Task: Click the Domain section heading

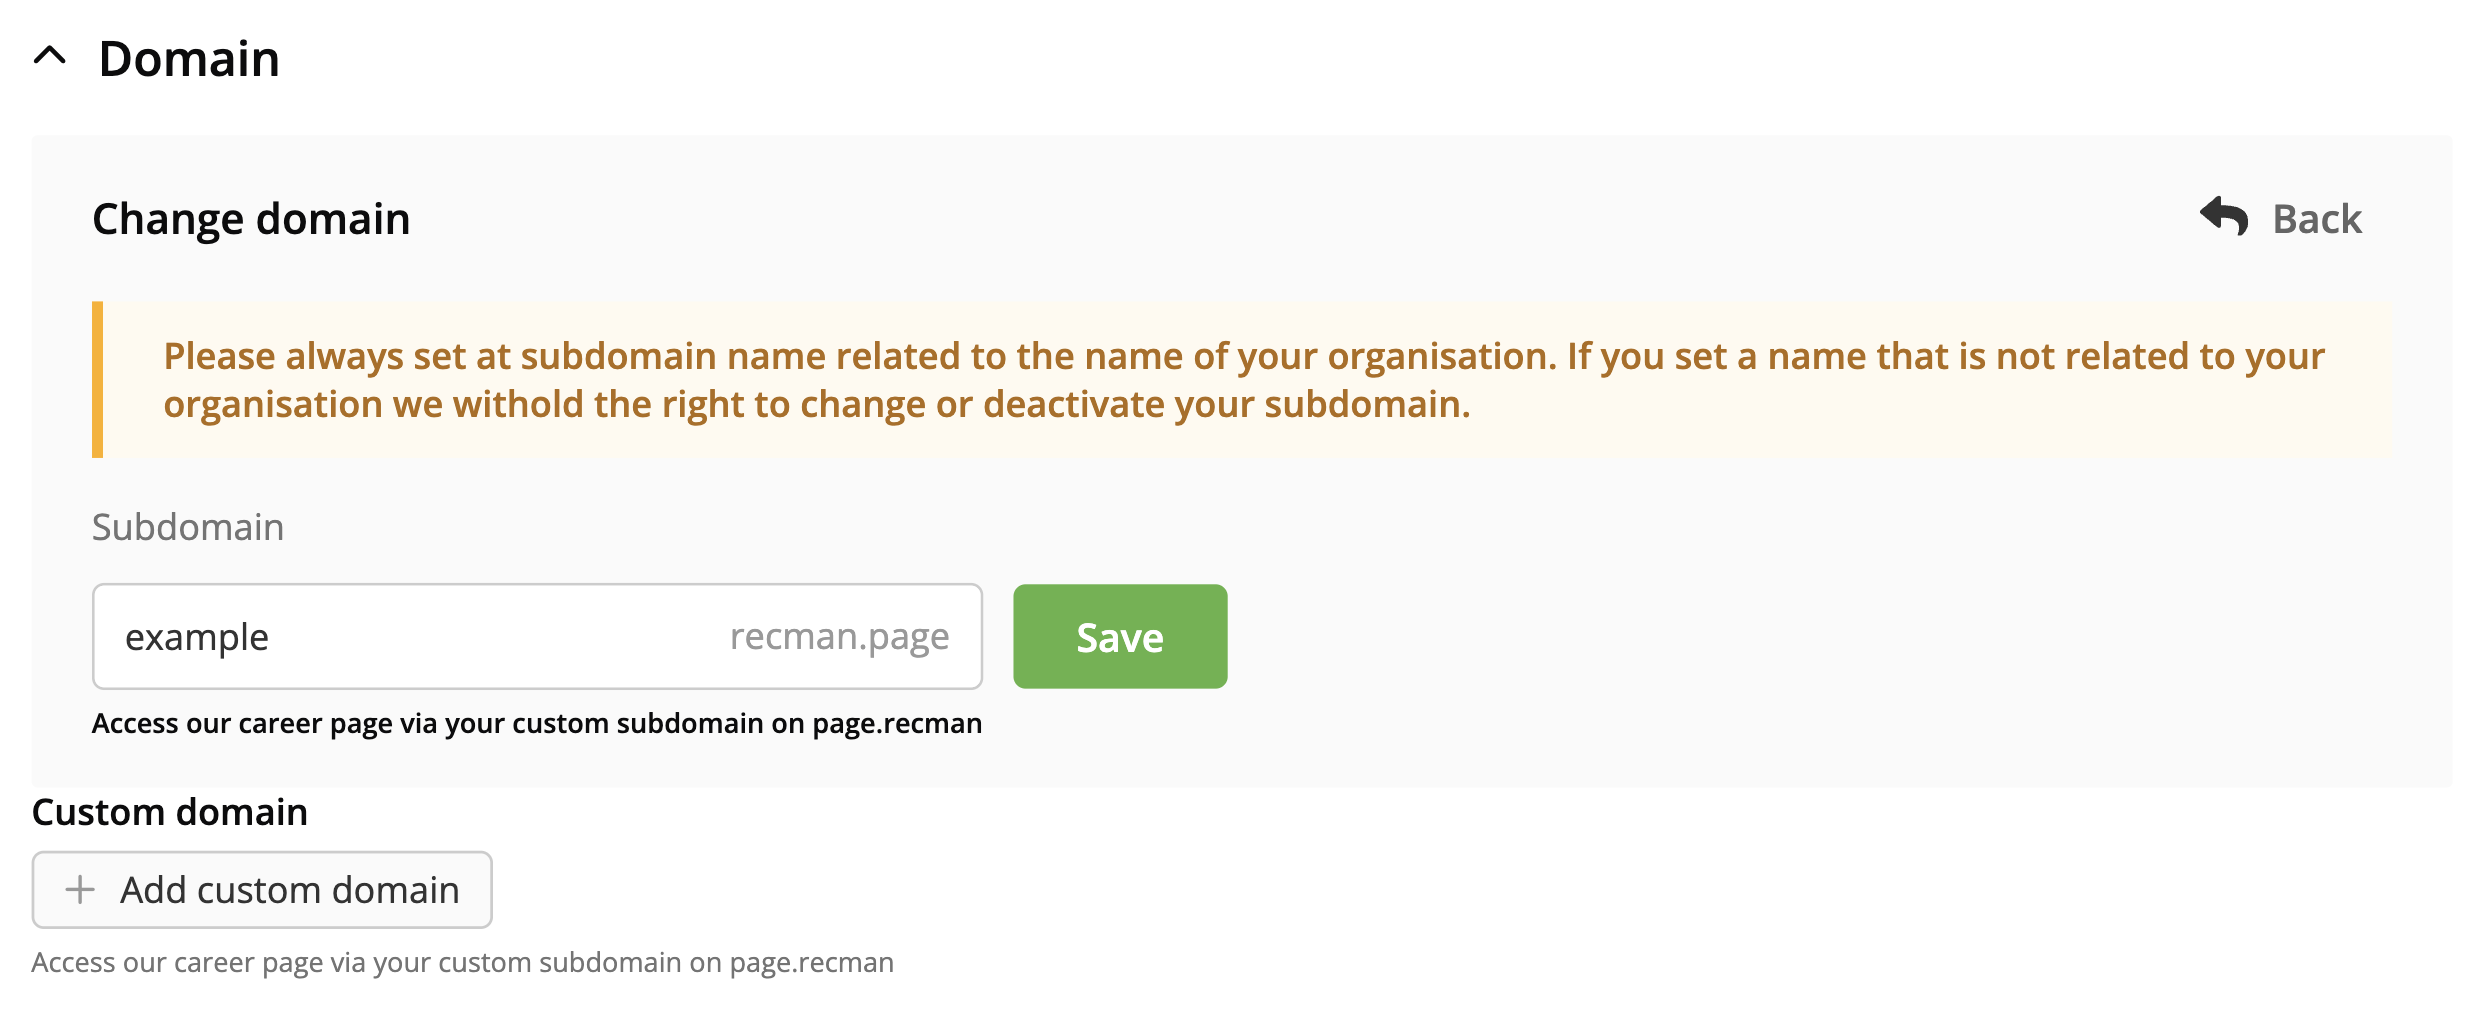Action: point(189,59)
